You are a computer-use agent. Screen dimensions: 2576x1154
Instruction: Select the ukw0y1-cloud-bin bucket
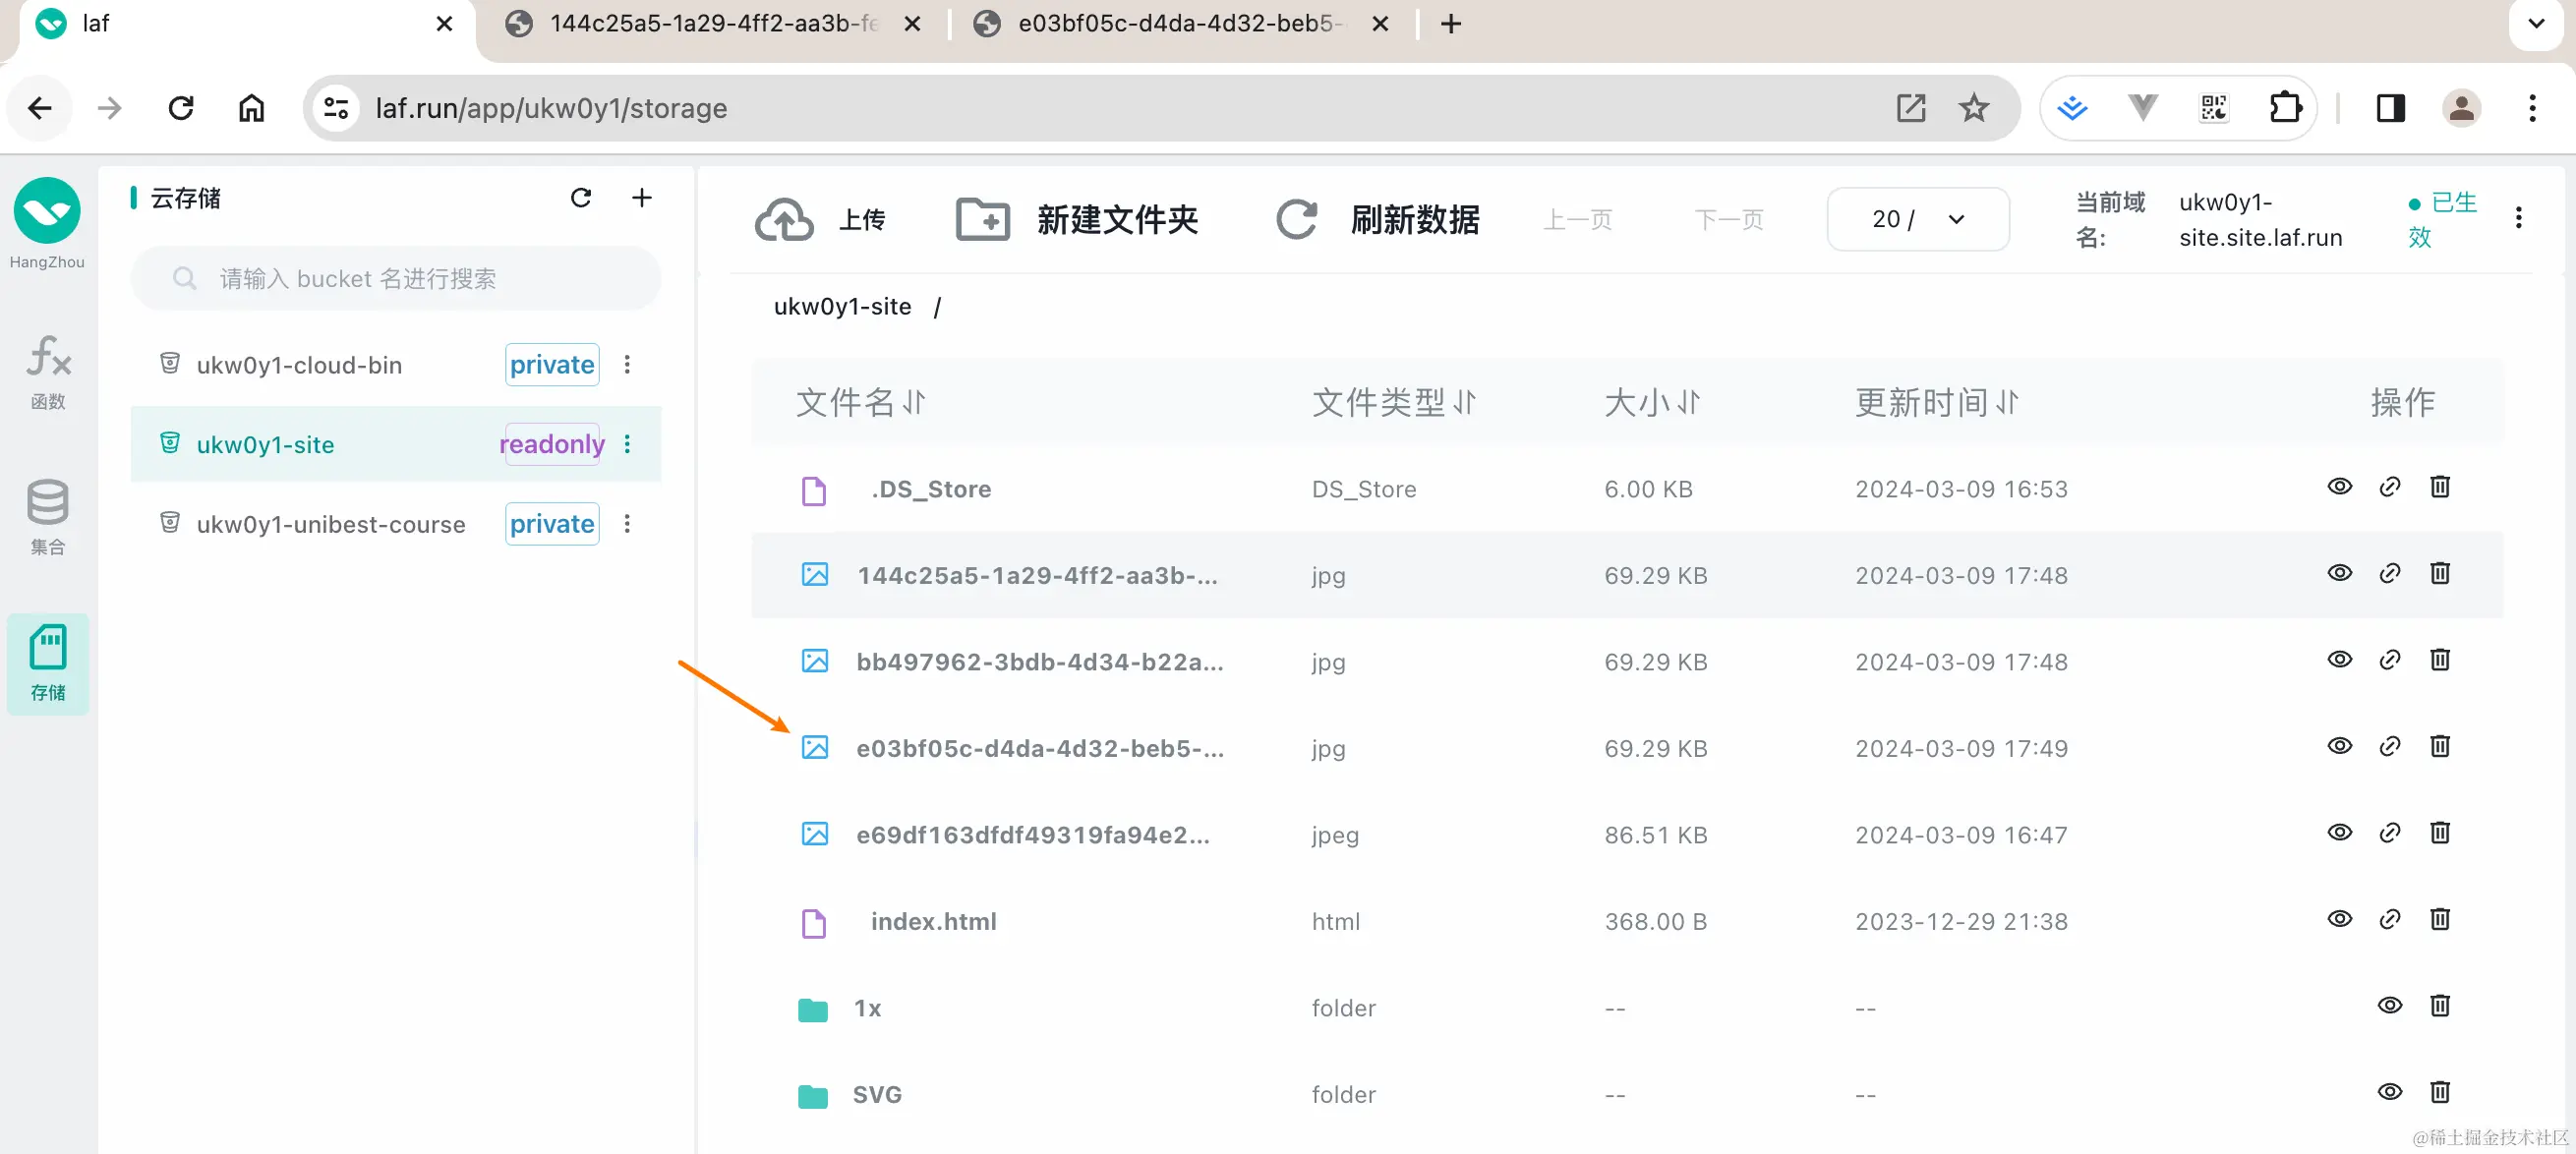299,365
